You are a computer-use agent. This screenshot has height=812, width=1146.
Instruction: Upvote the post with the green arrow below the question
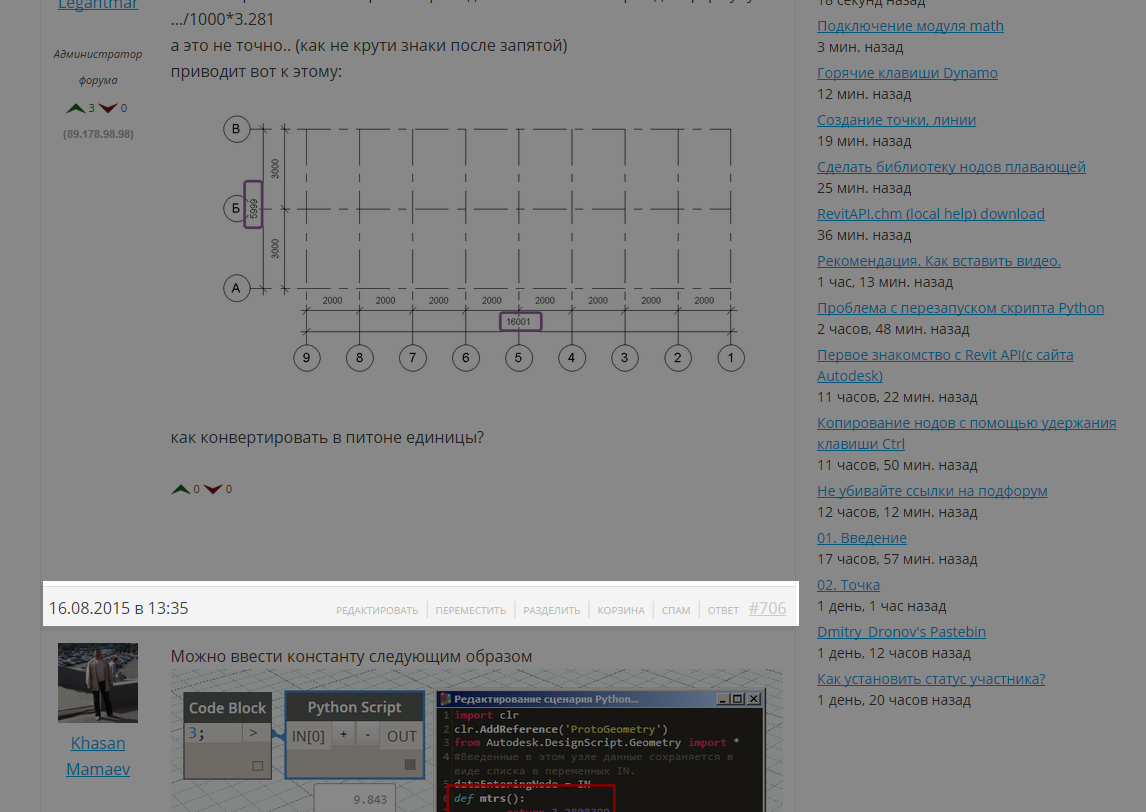181,489
